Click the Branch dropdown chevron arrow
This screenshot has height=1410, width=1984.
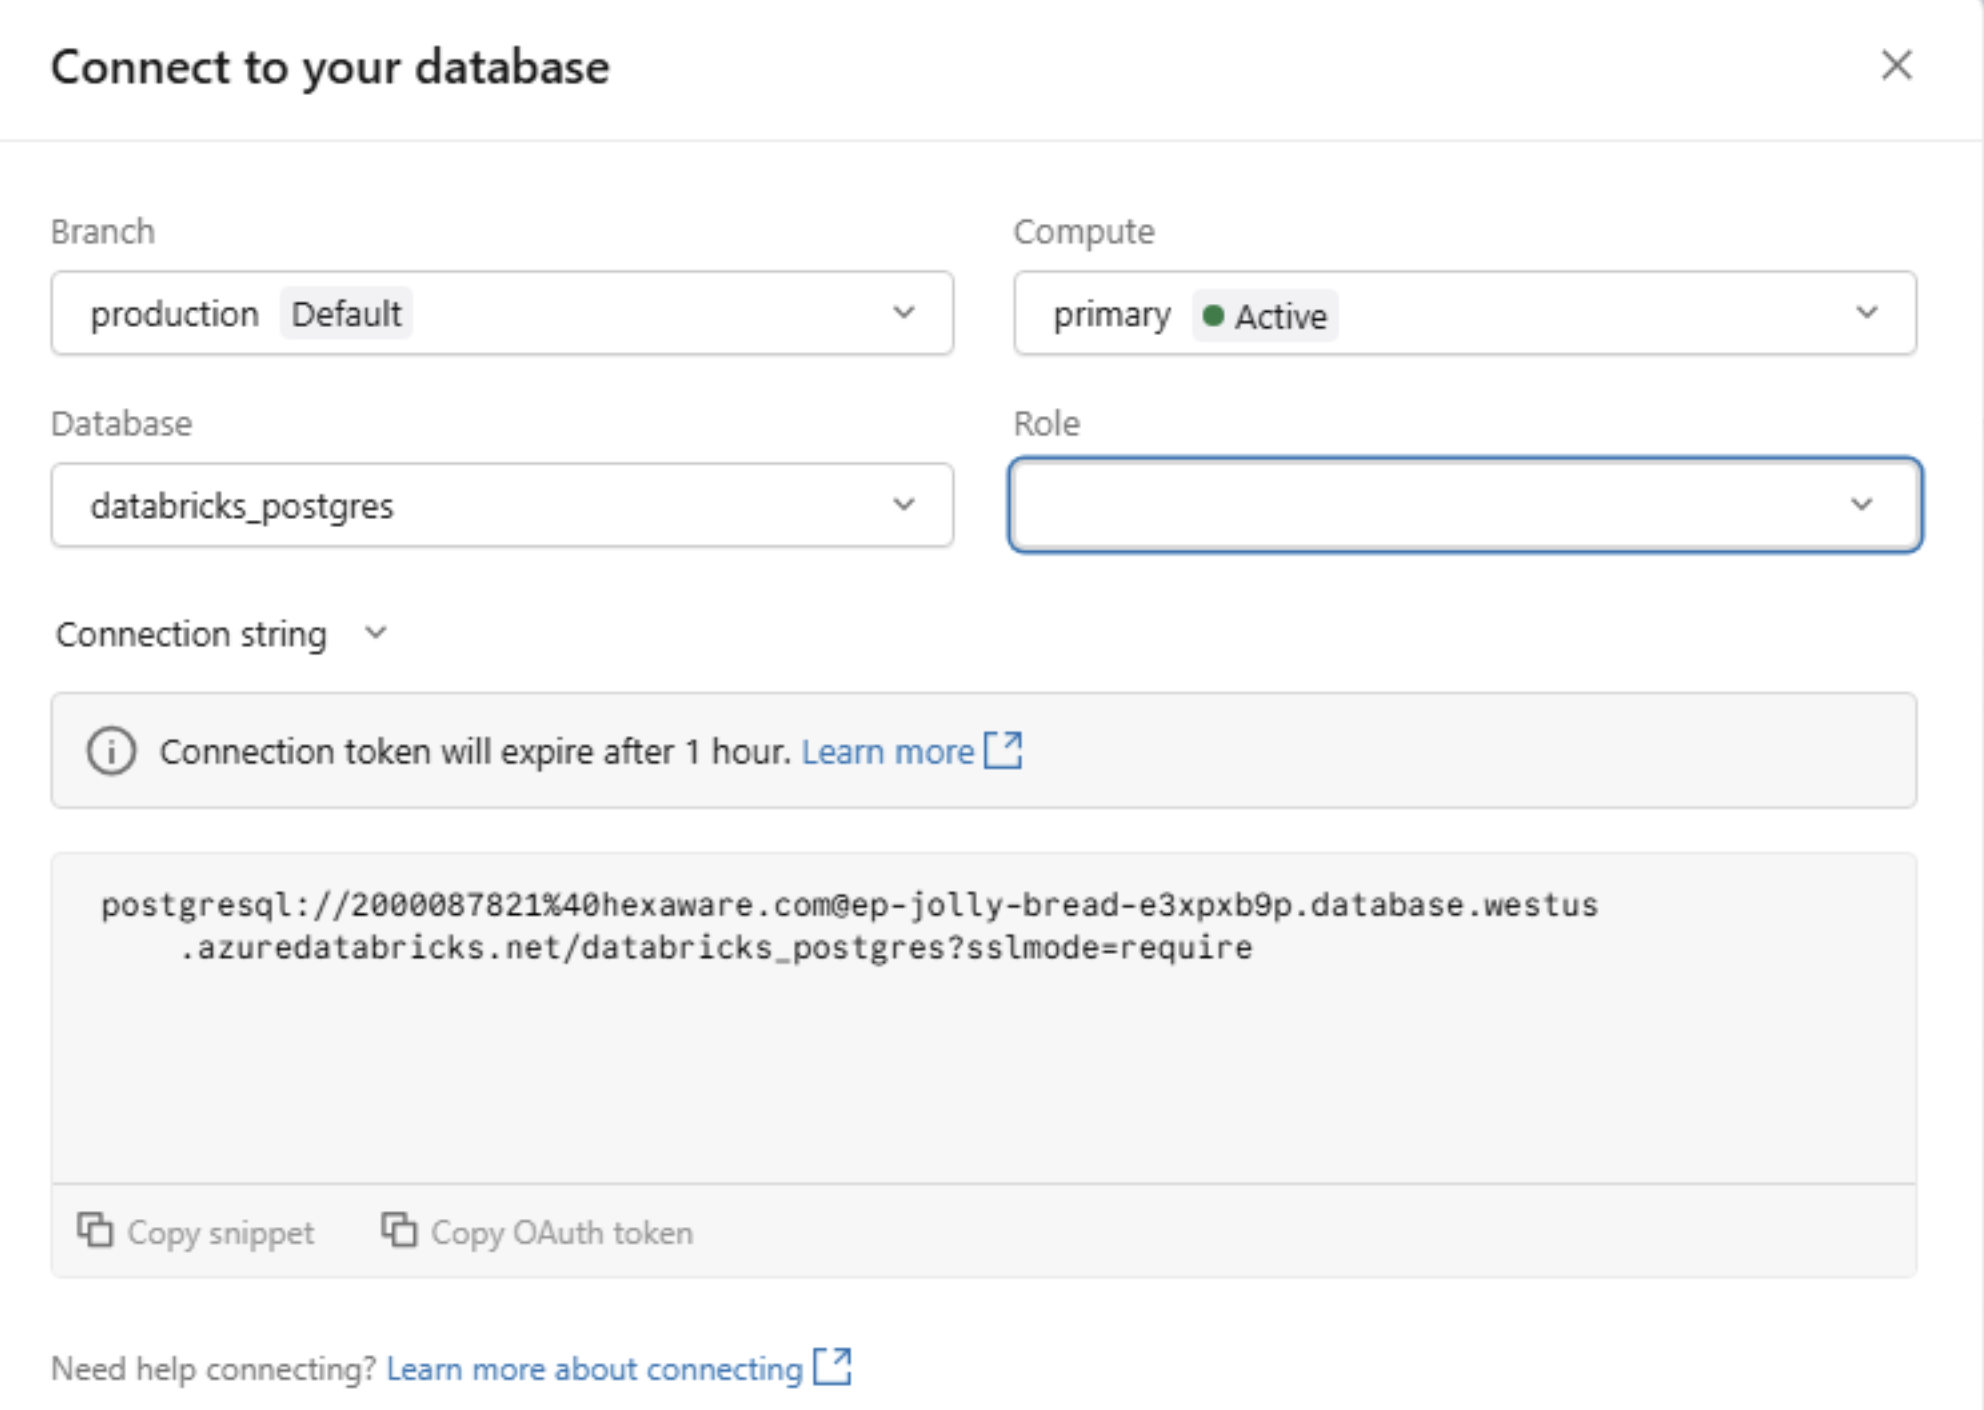(x=904, y=312)
